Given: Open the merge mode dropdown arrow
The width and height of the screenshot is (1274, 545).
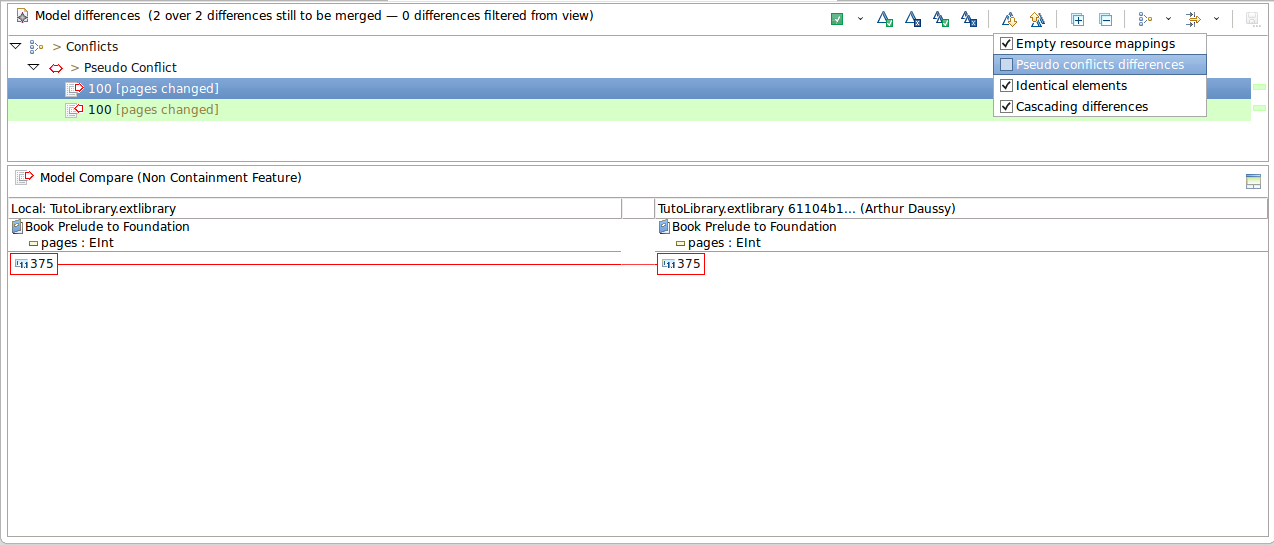Looking at the screenshot, I should pos(860,19).
